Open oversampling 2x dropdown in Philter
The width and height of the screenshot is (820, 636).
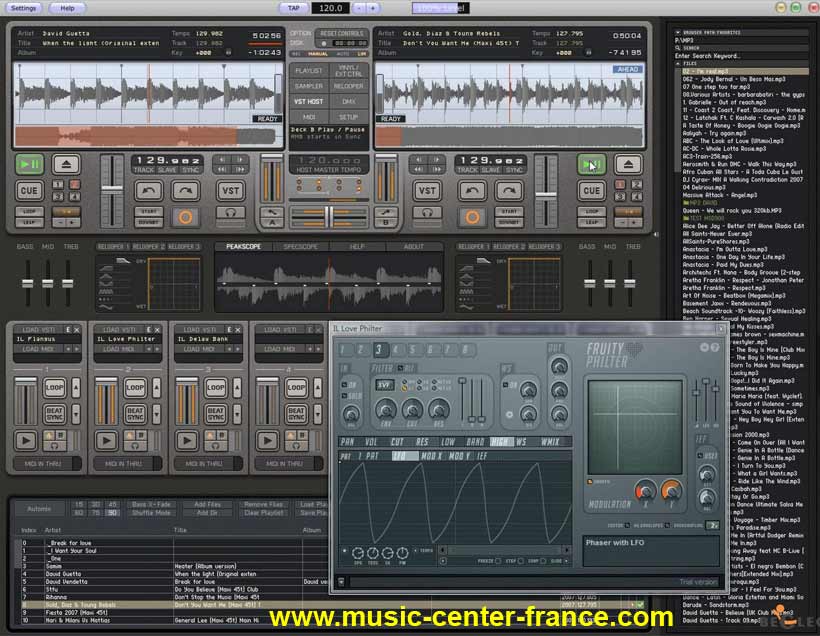[x=713, y=525]
